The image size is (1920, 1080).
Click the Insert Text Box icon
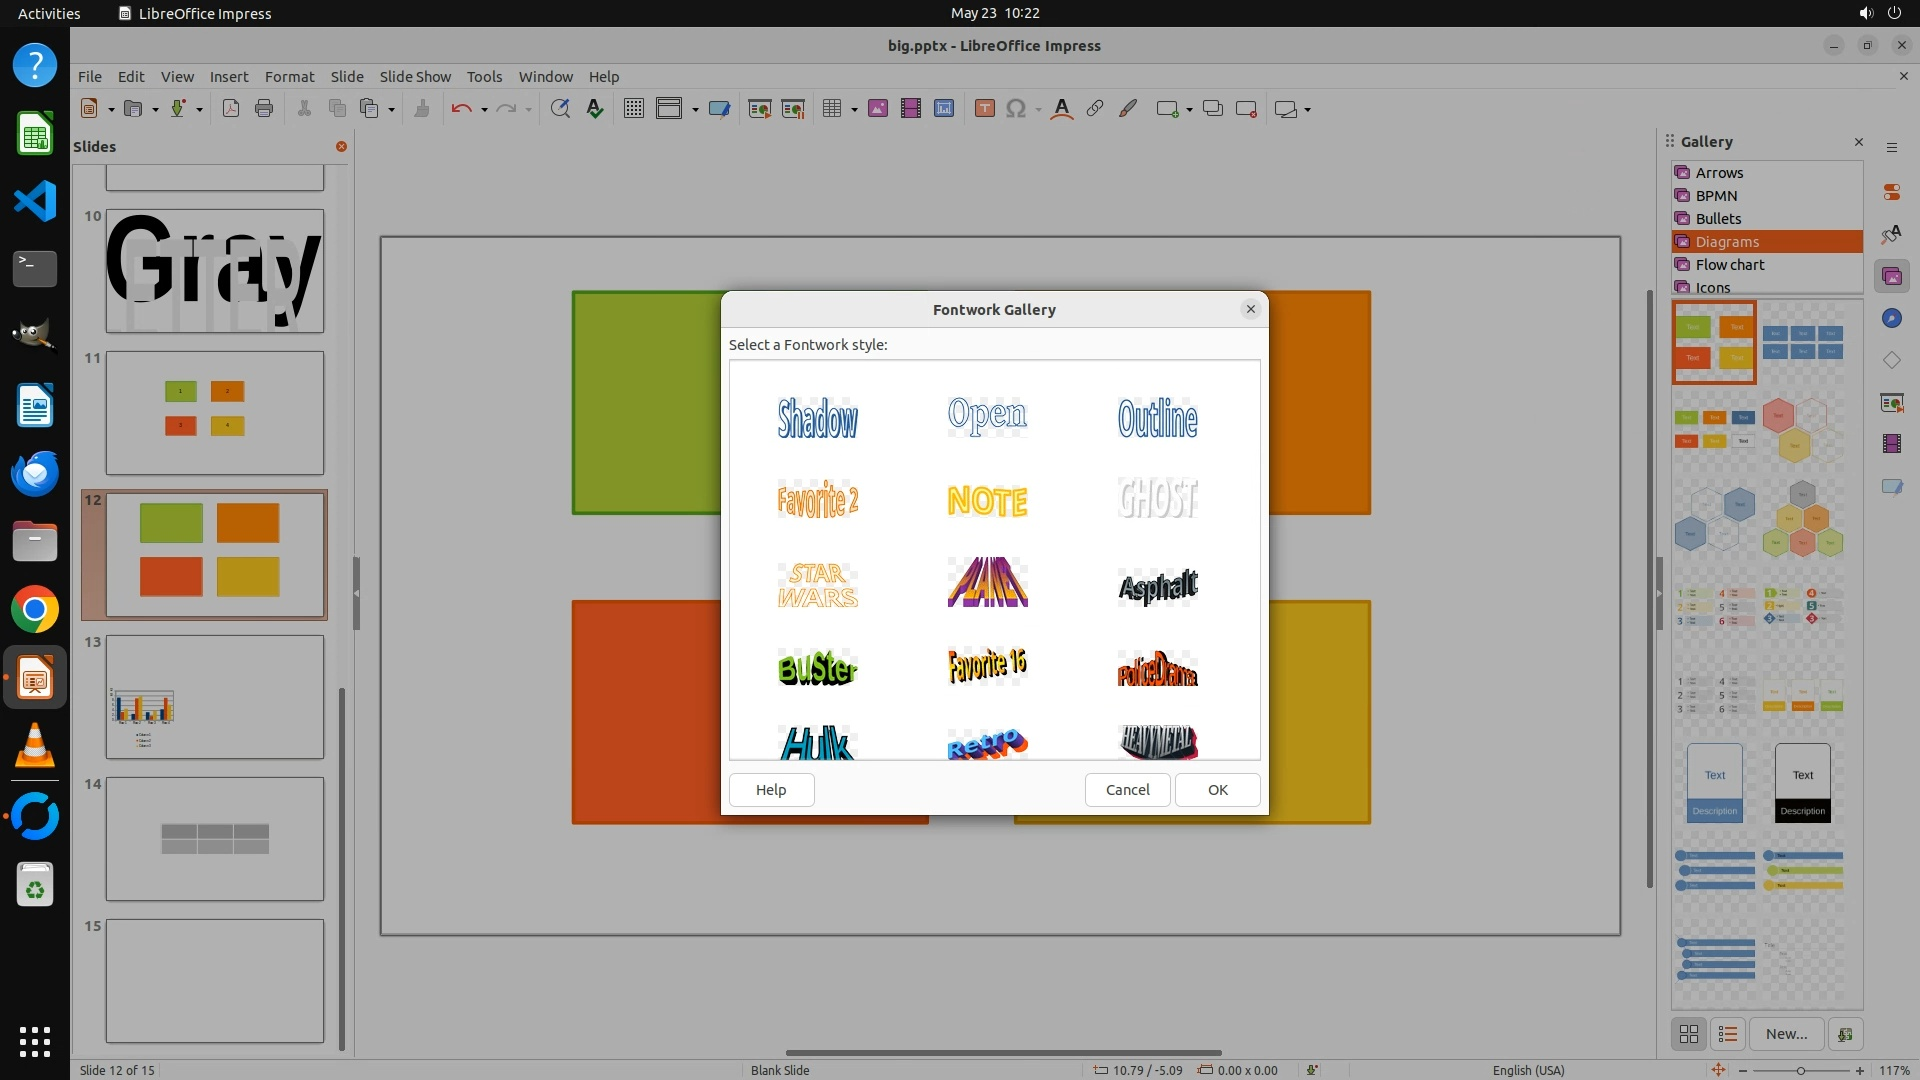984,109
